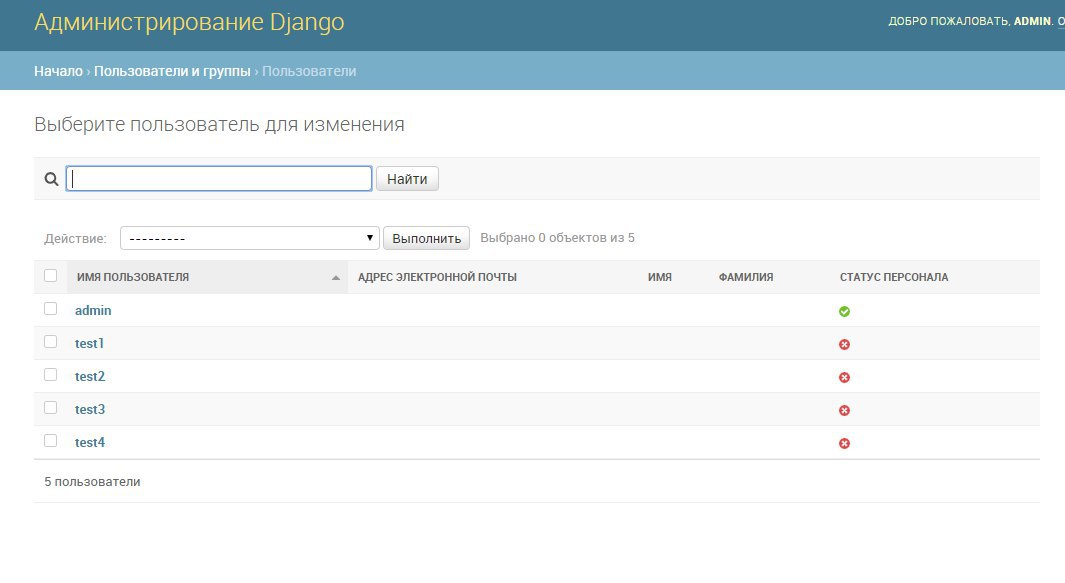Click the search magnifier icon
1065x583 pixels.
51,179
